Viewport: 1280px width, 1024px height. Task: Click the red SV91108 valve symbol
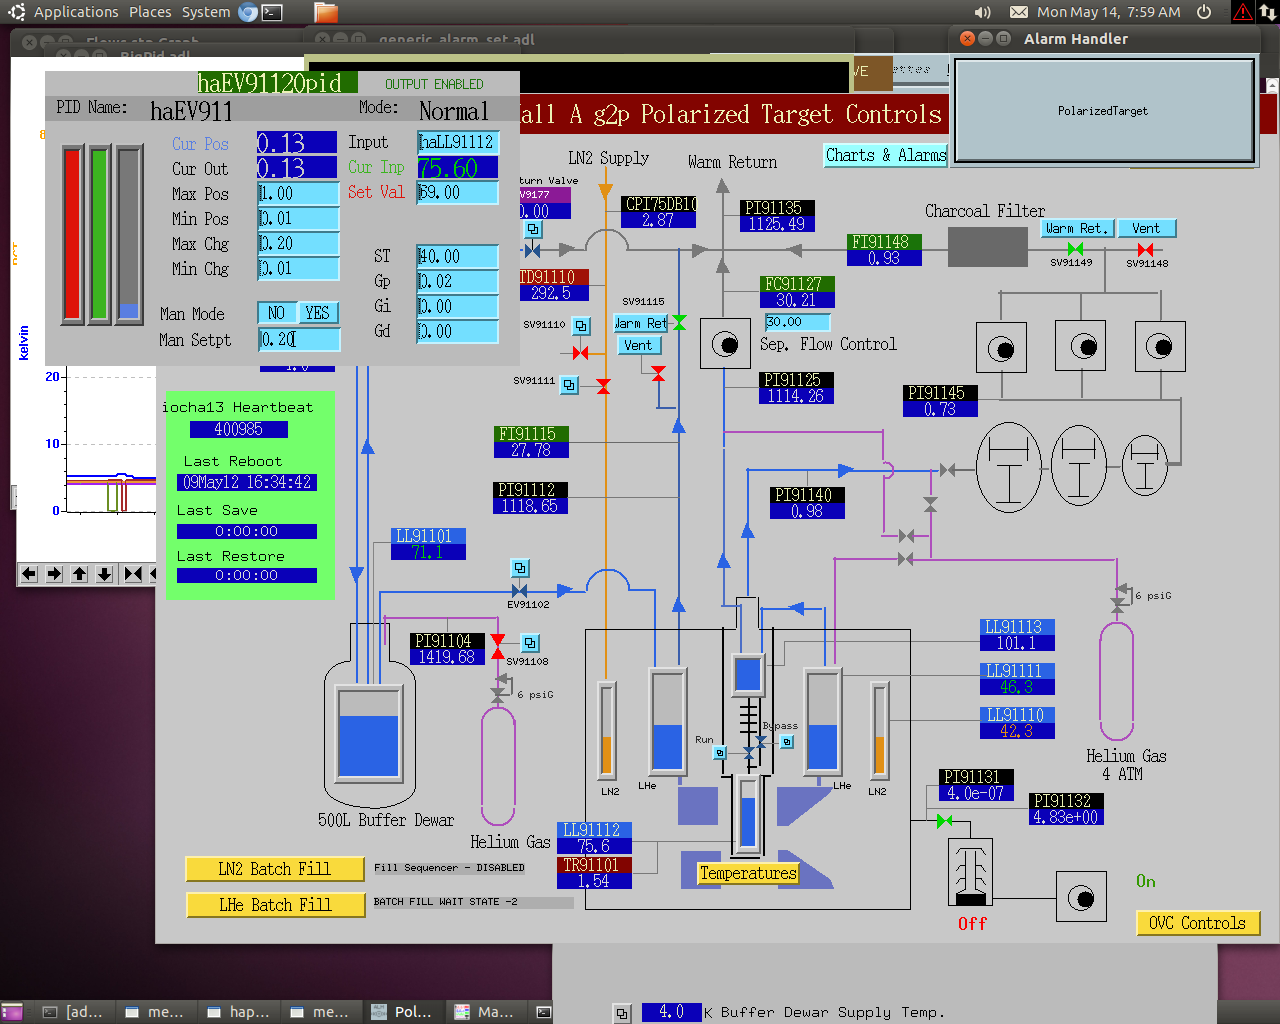[x=497, y=647]
